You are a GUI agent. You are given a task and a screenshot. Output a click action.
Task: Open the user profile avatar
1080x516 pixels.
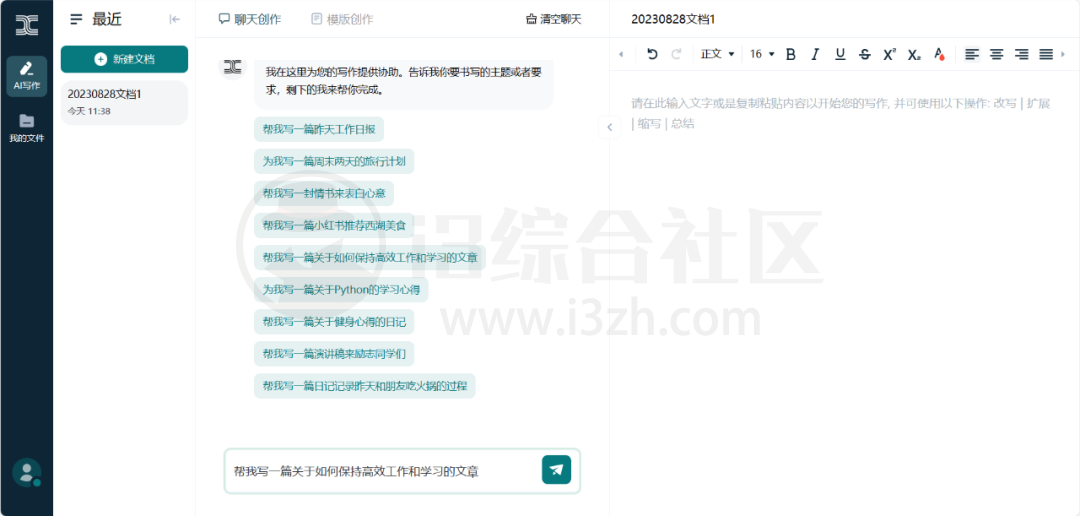(x=27, y=473)
